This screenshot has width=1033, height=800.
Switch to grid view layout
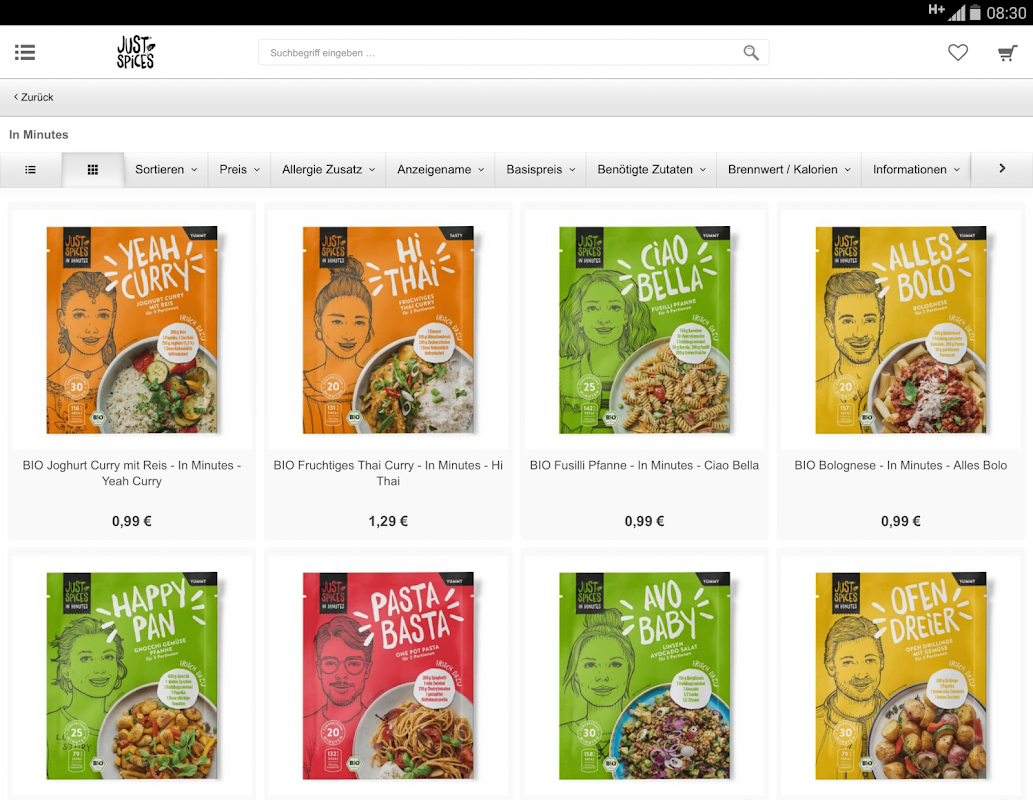(93, 169)
